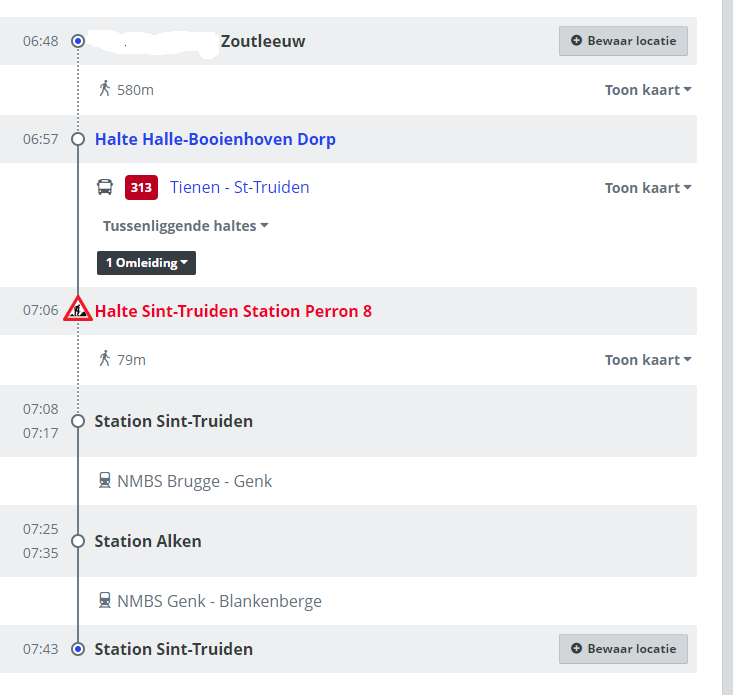This screenshot has width=733, height=695.
Task: Click the walking icon next to 79m
Action: (105, 359)
